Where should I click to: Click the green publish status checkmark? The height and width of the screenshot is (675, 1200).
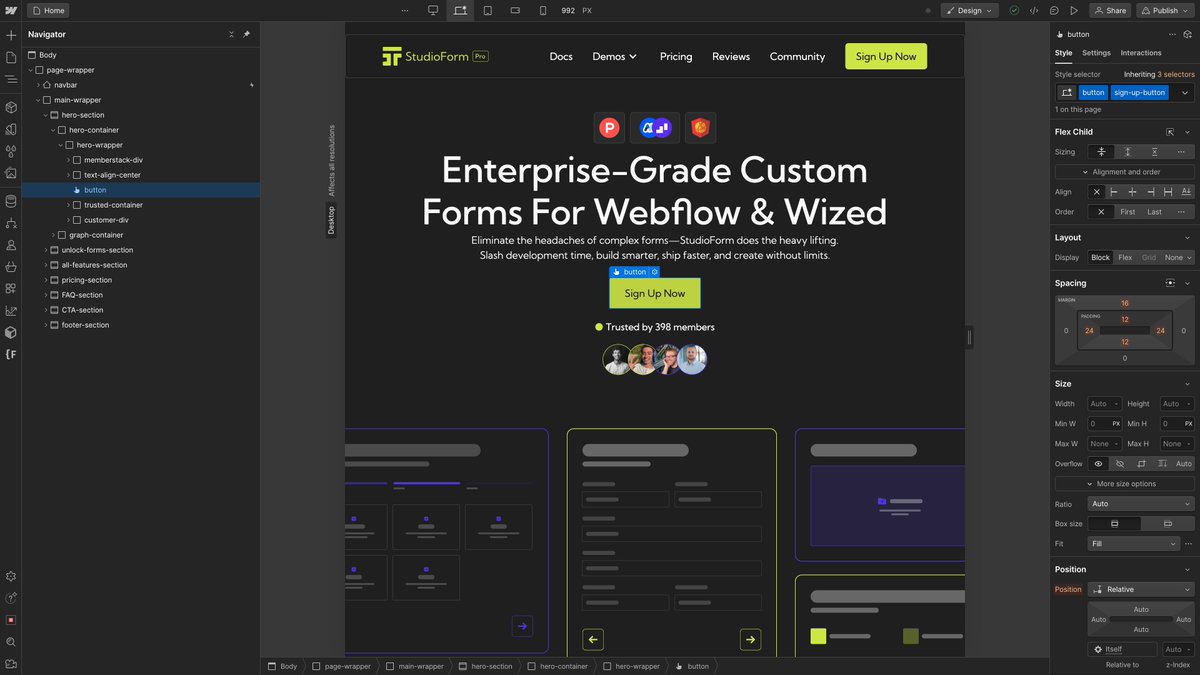point(1014,10)
